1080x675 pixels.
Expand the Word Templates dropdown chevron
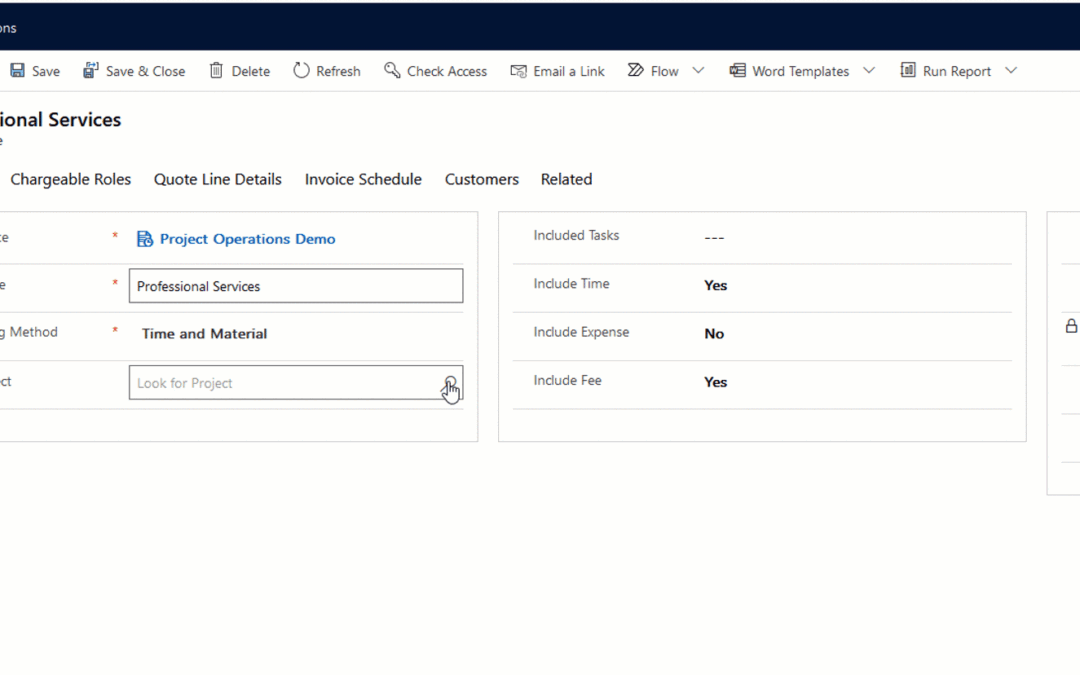[869, 70]
